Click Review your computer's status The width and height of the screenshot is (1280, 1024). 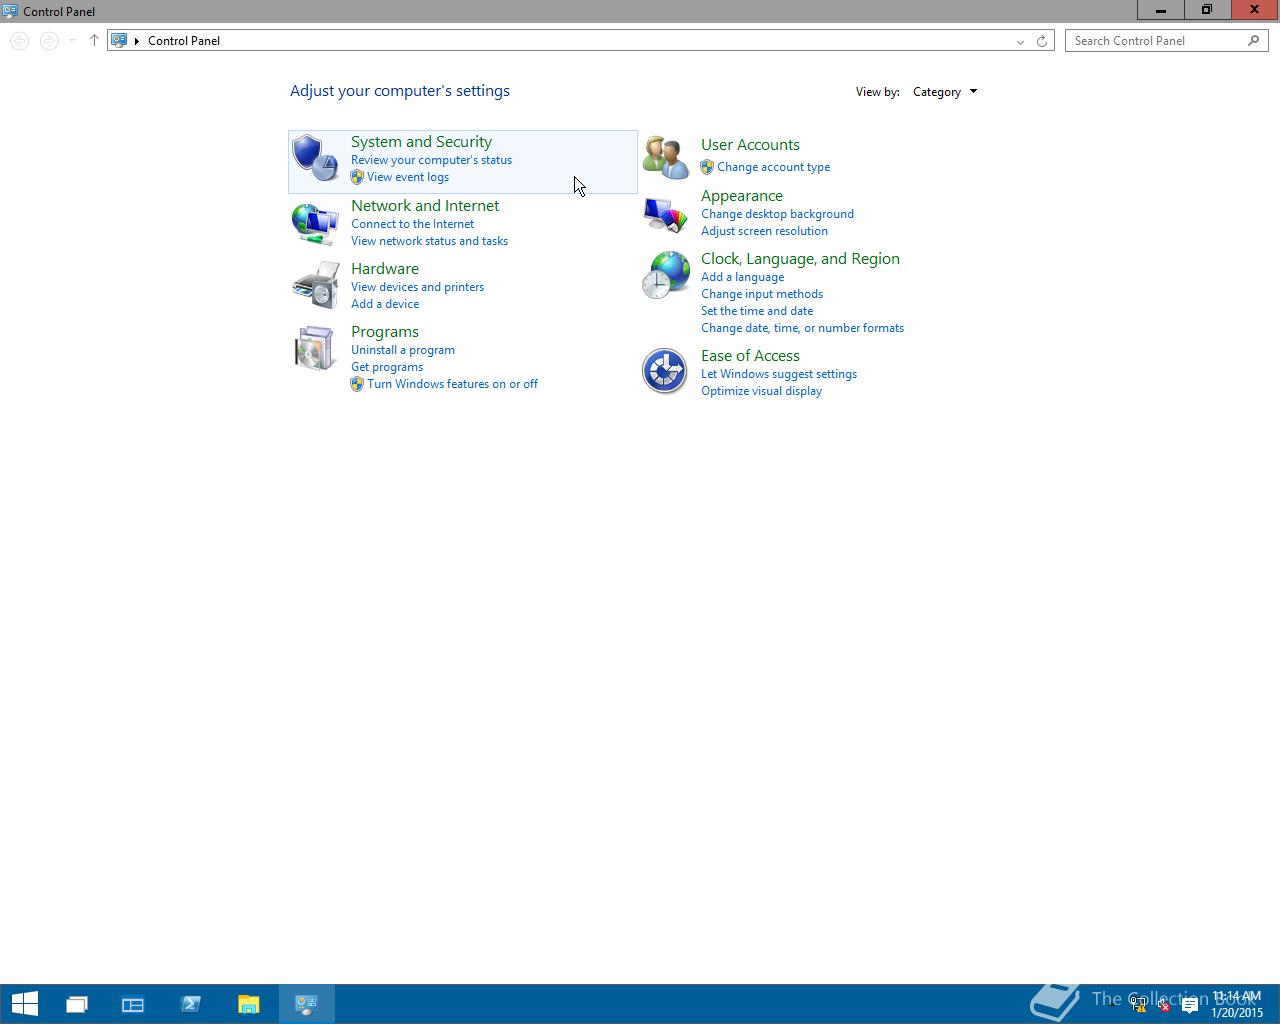tap(431, 160)
